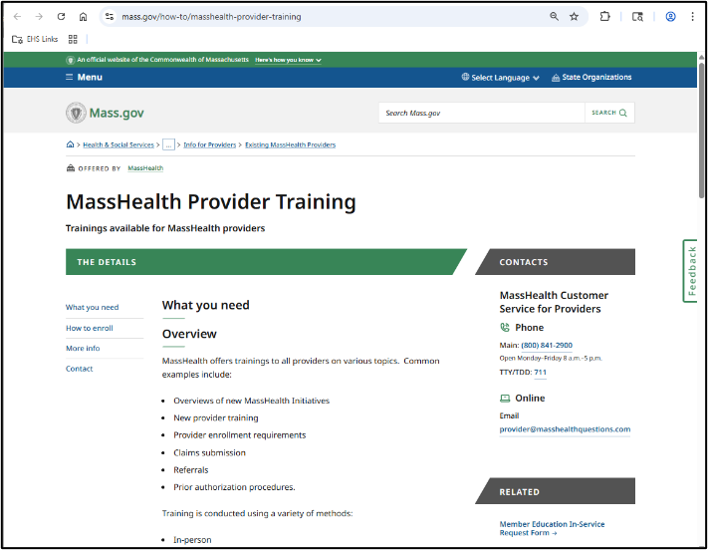Viewport: 708px width, 550px height.
Task: Click into the Search Mass.gov field
Action: [x=482, y=113]
